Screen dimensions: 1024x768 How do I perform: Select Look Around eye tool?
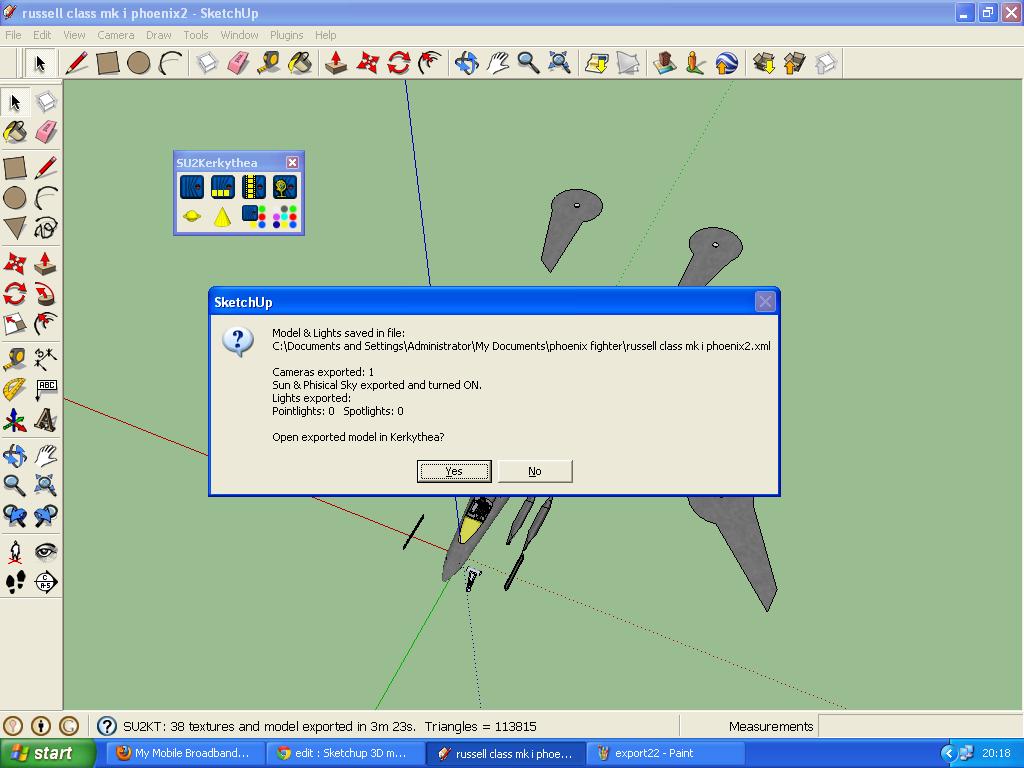pyautogui.click(x=46, y=552)
